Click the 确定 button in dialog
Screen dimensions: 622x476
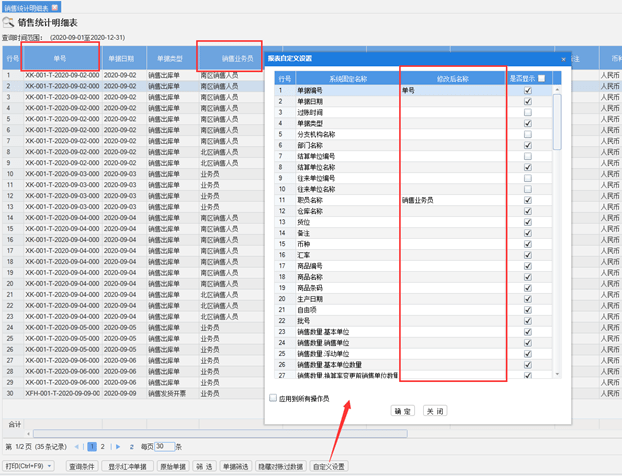[403, 411]
